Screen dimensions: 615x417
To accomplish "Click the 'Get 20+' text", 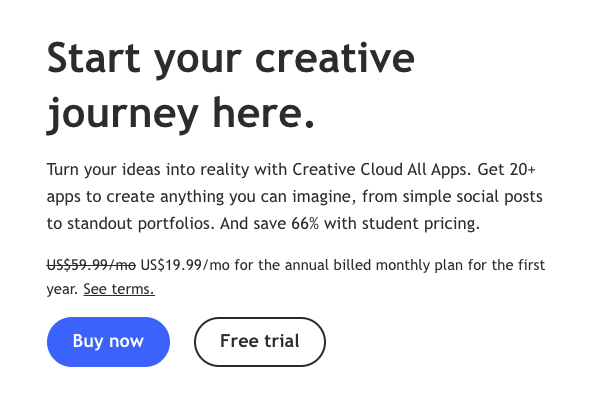I will click(x=506, y=170).
